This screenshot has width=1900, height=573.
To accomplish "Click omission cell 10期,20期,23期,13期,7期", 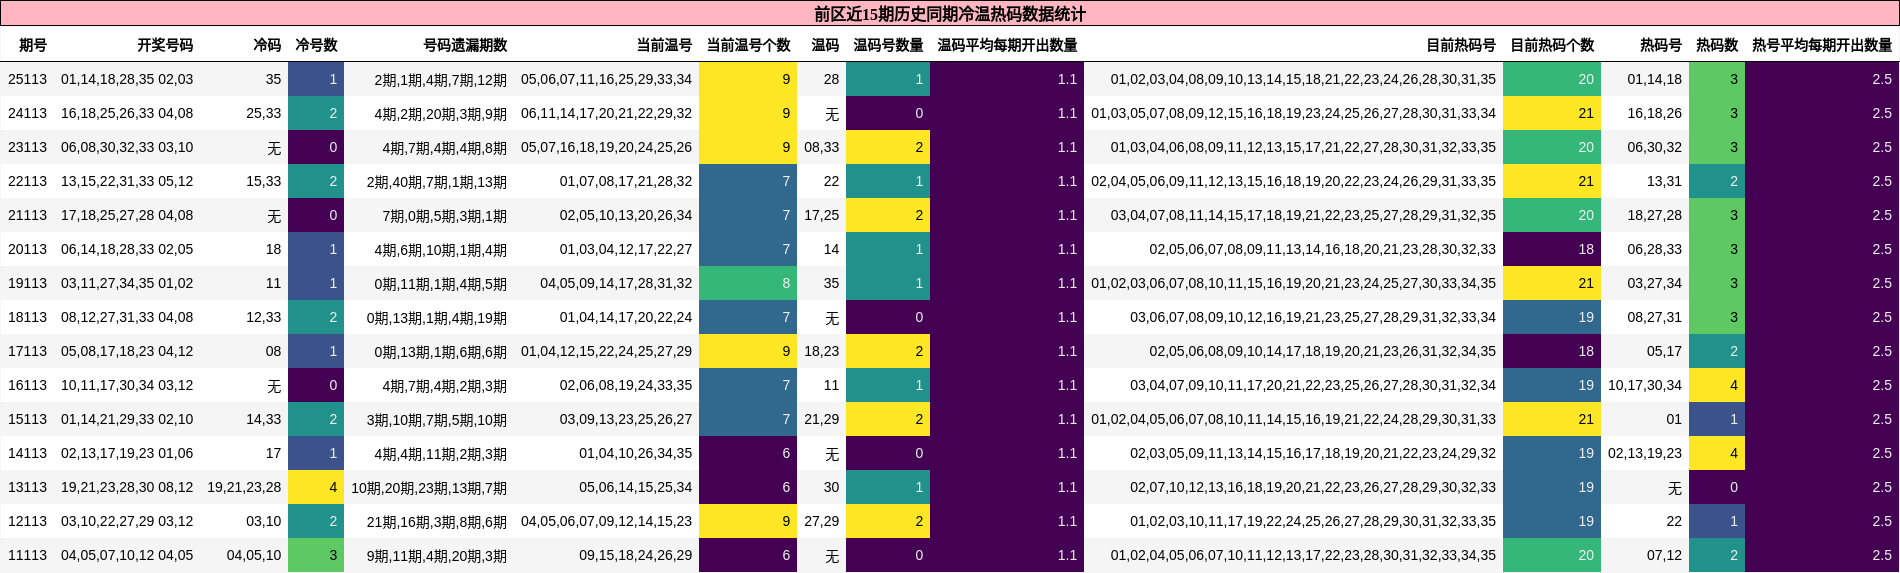I will click(x=429, y=487).
